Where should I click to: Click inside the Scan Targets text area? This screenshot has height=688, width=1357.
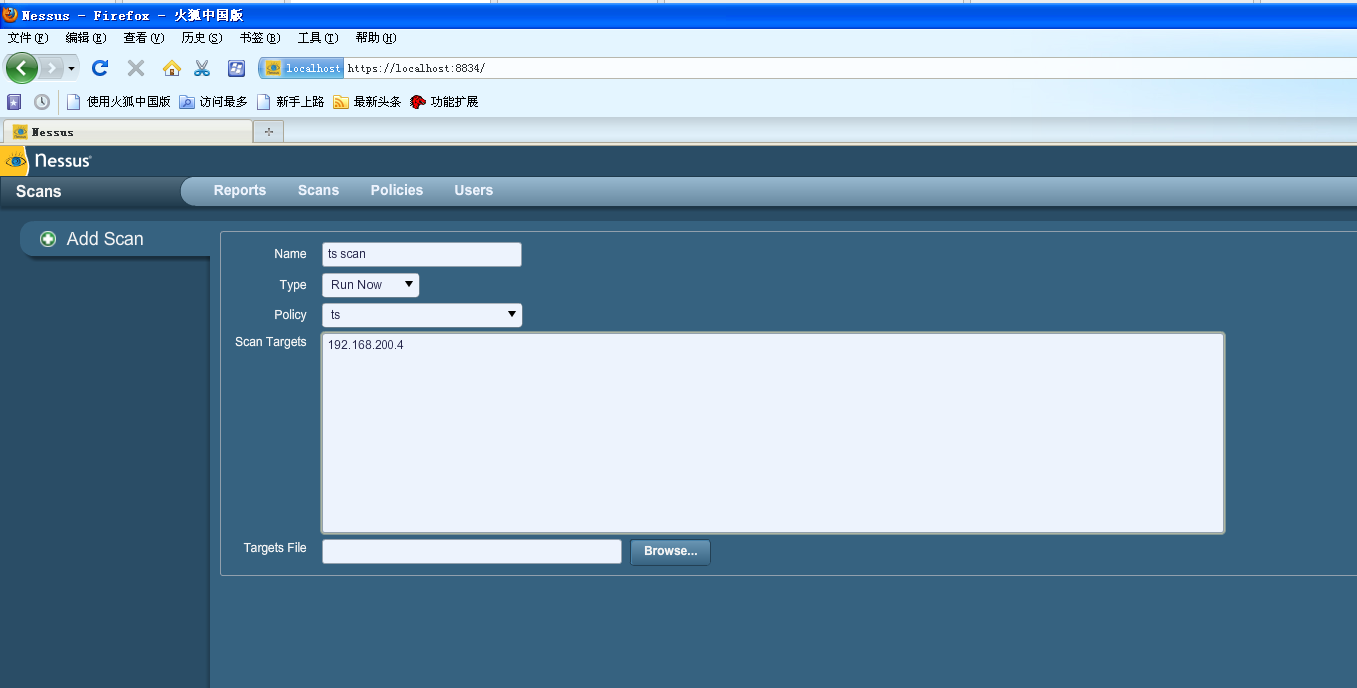(x=772, y=433)
